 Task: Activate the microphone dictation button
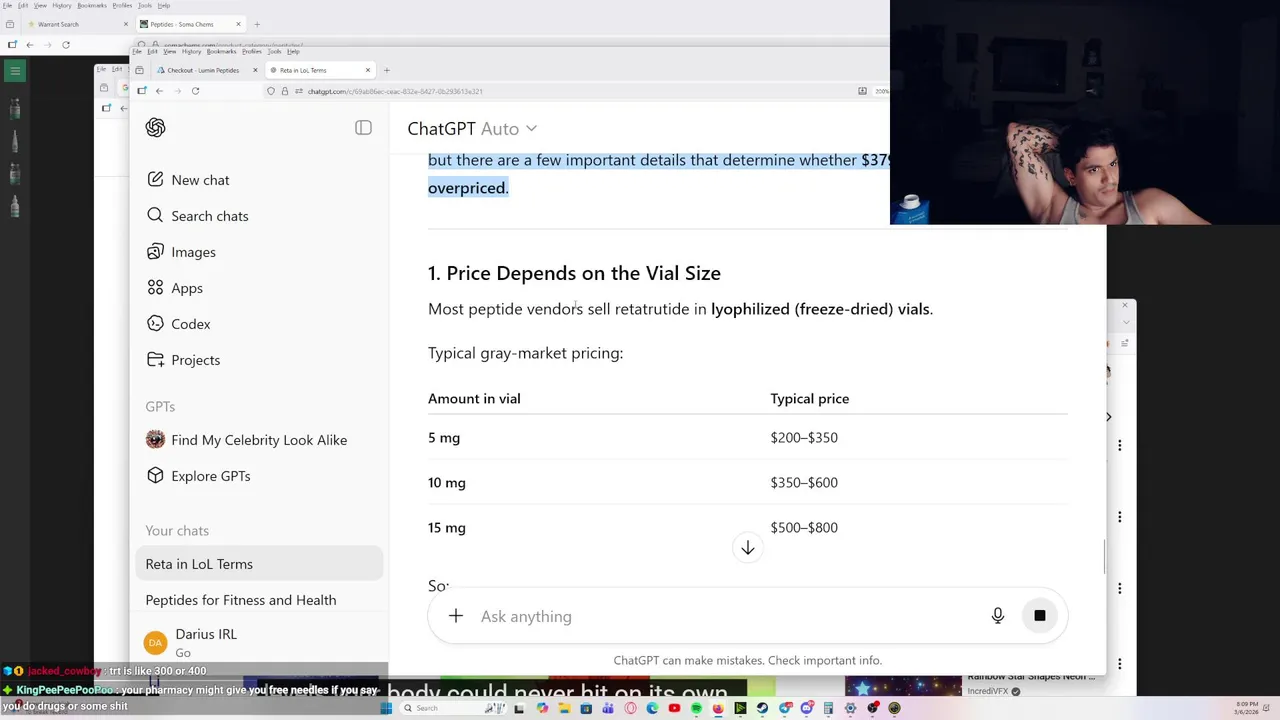[997, 616]
